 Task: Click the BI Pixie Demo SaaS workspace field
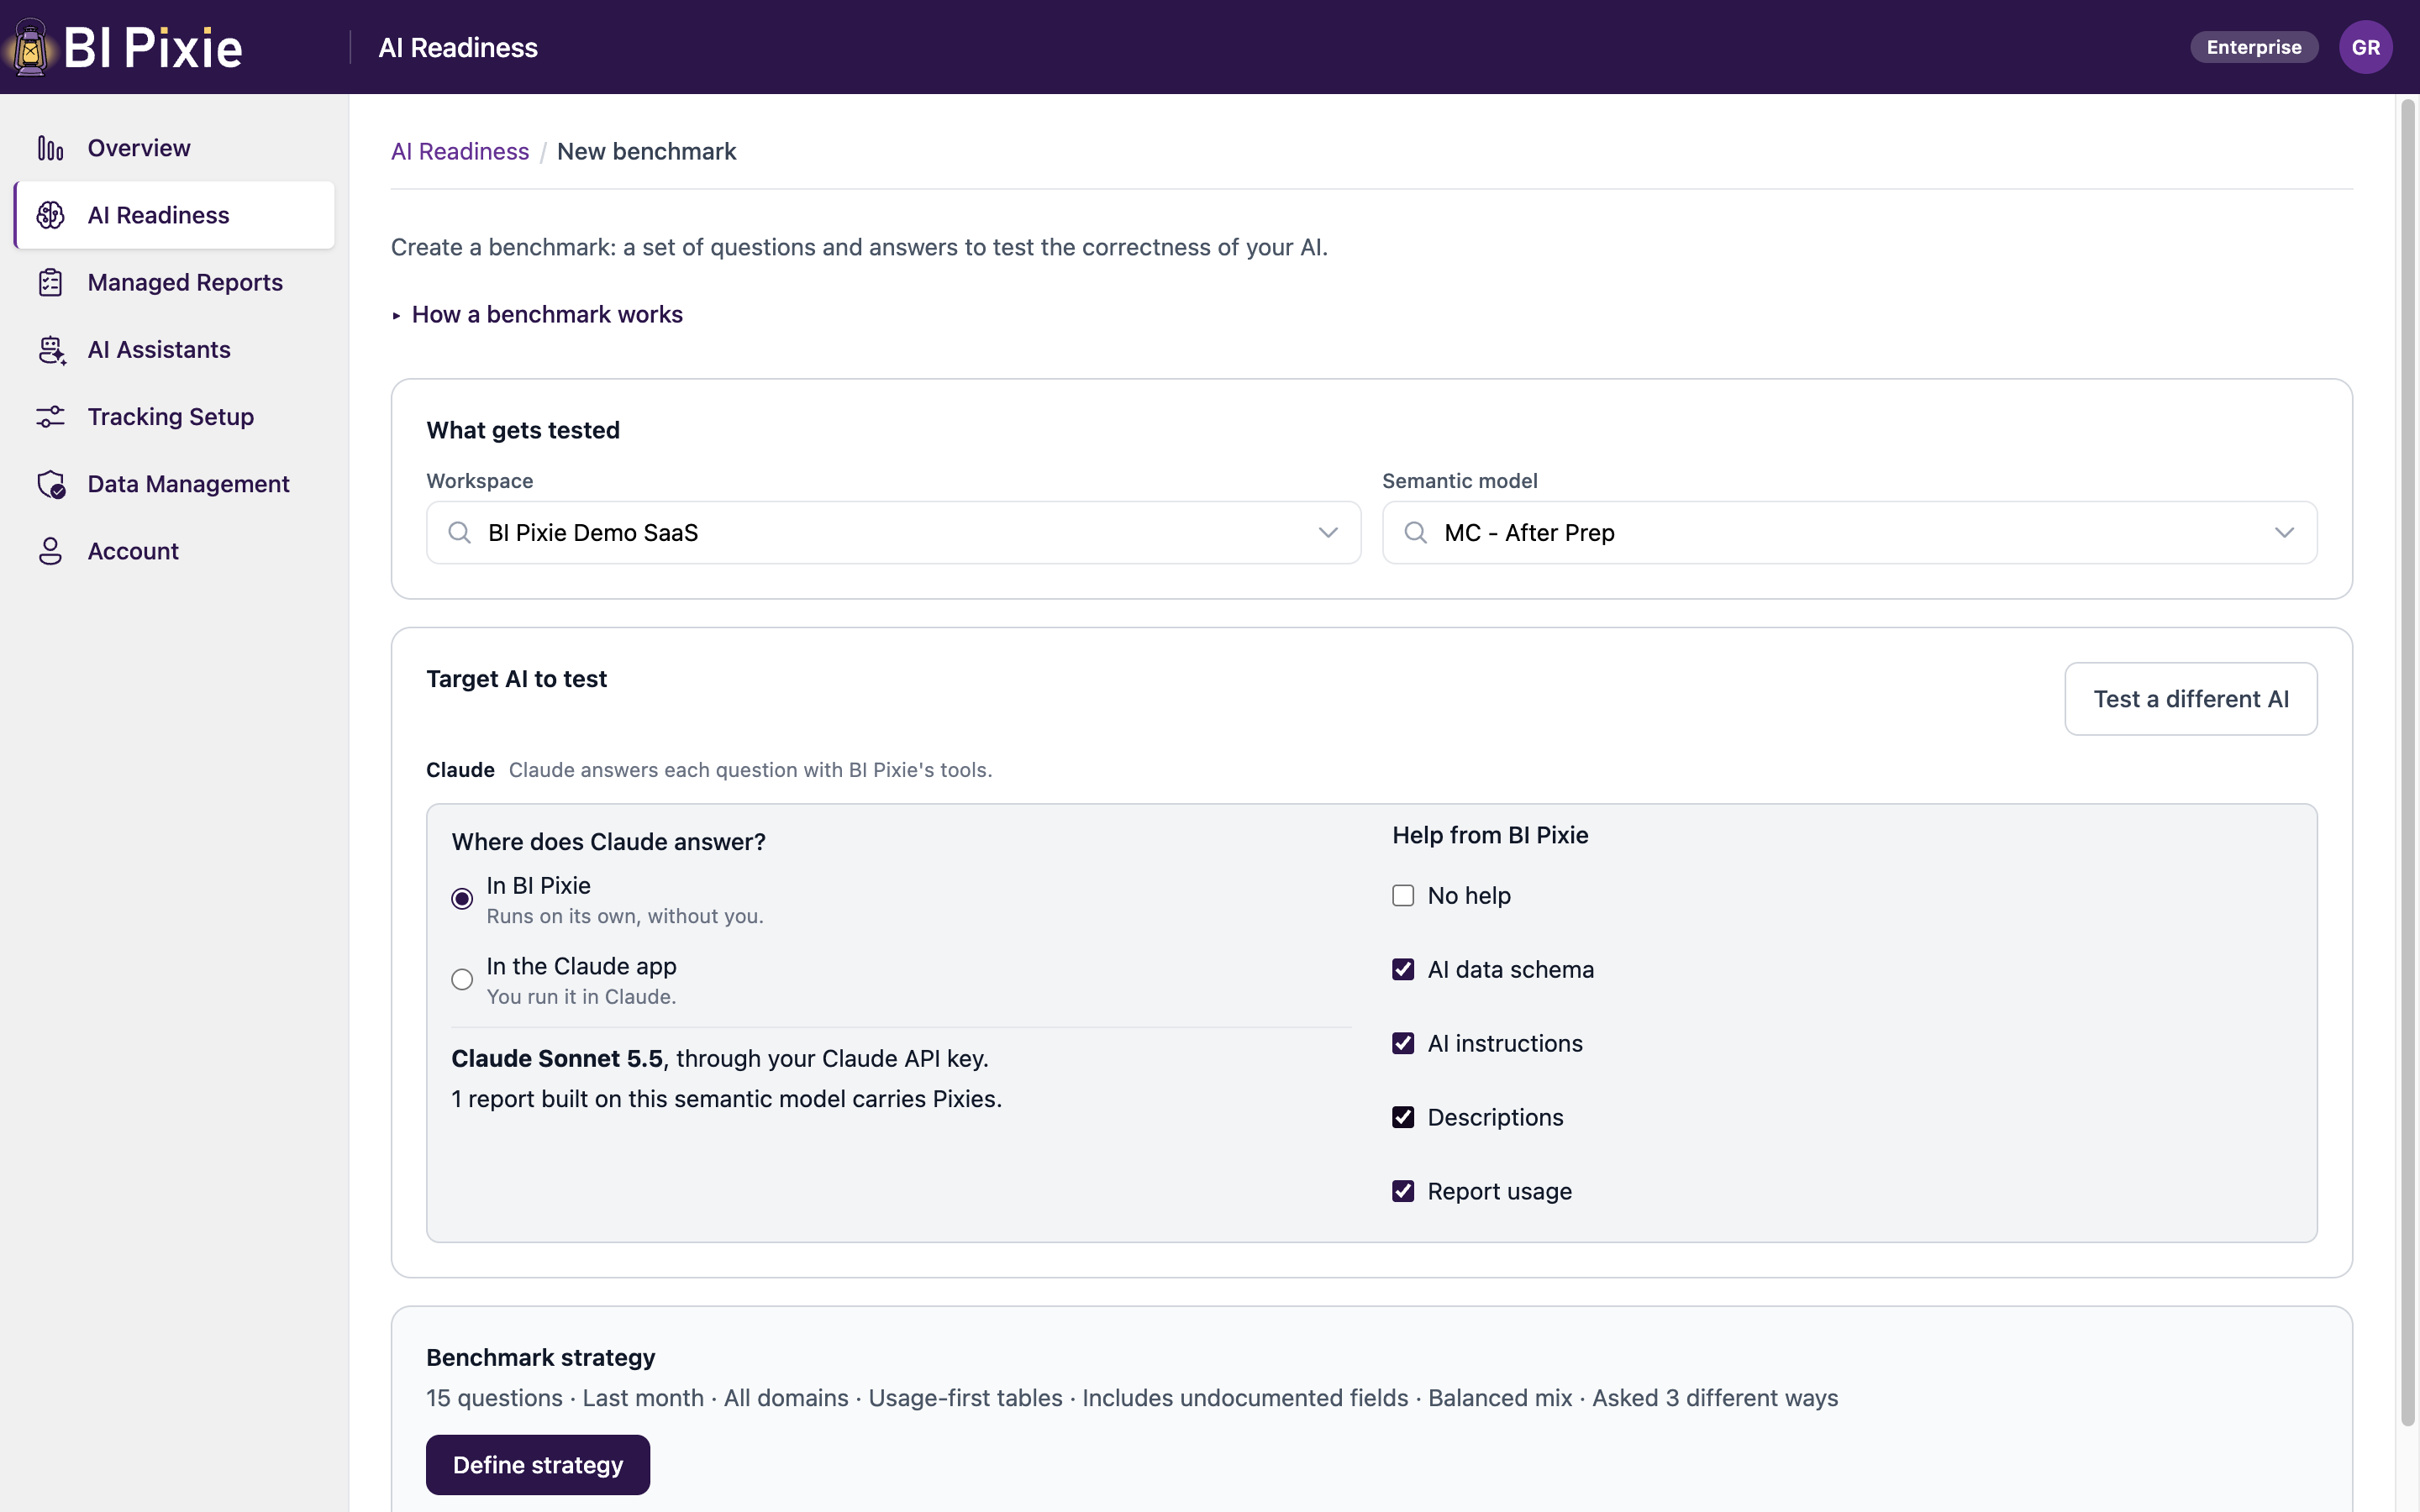click(x=893, y=533)
